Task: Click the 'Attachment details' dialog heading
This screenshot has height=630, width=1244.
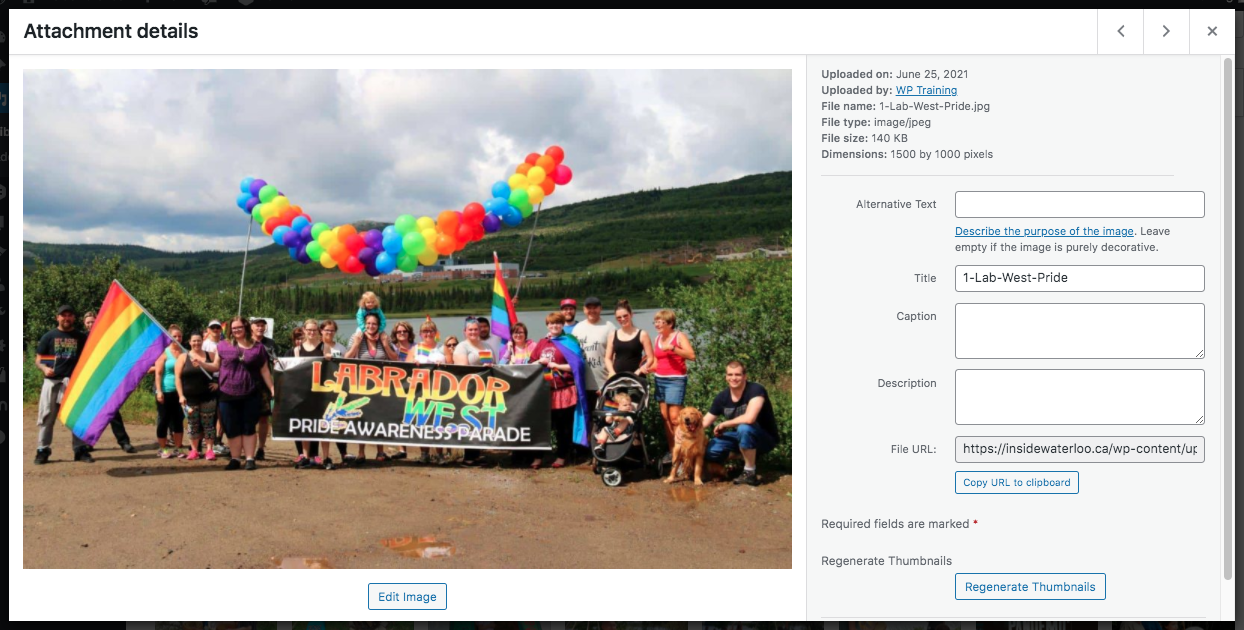Action: (111, 31)
